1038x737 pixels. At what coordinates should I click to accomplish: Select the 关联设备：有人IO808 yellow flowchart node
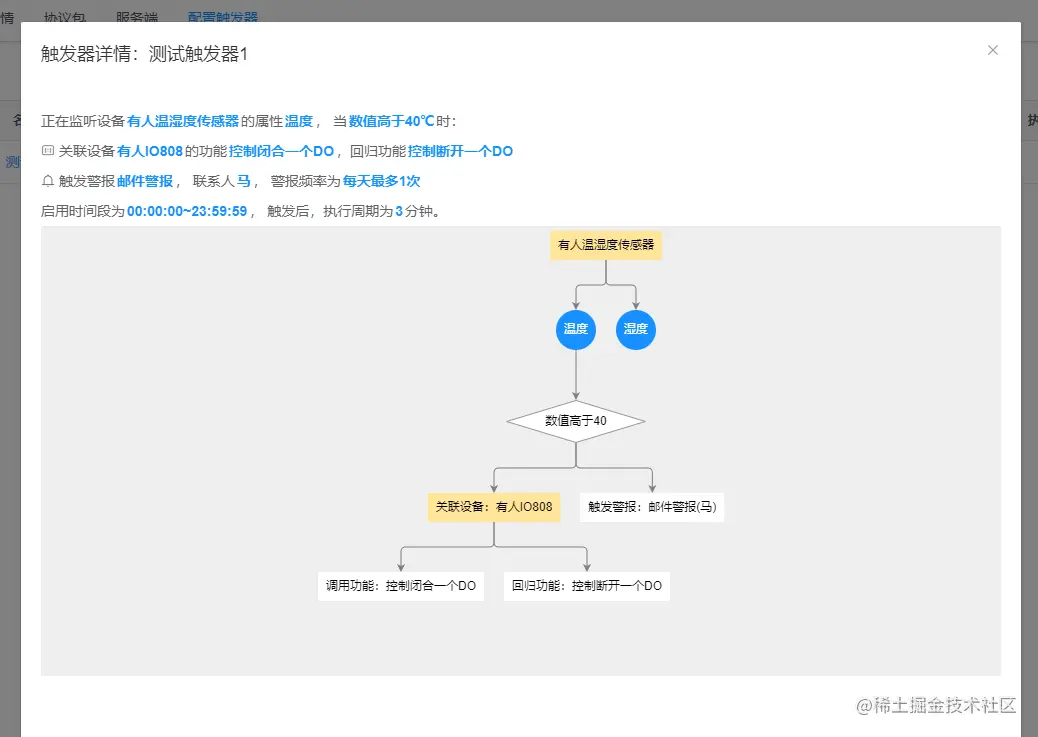pos(494,507)
